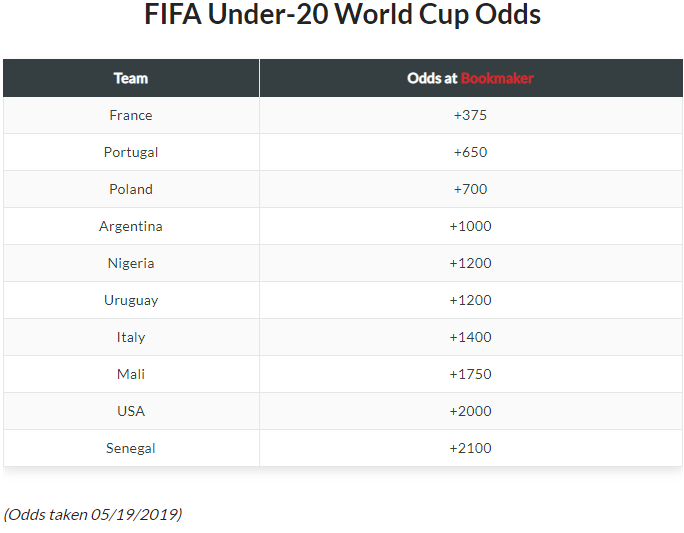Select the Poland team cell
Viewport: 684px width, 533px height.
[x=131, y=189]
